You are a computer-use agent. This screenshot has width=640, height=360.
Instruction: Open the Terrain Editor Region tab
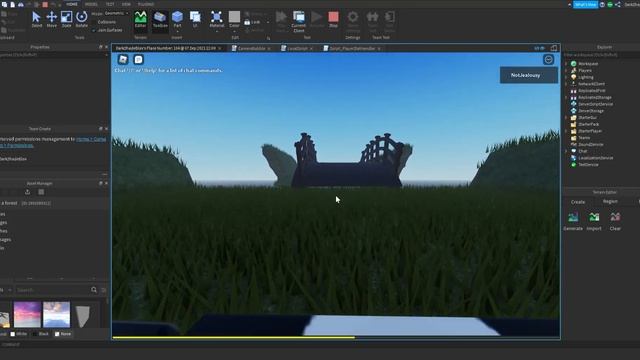[610, 202]
